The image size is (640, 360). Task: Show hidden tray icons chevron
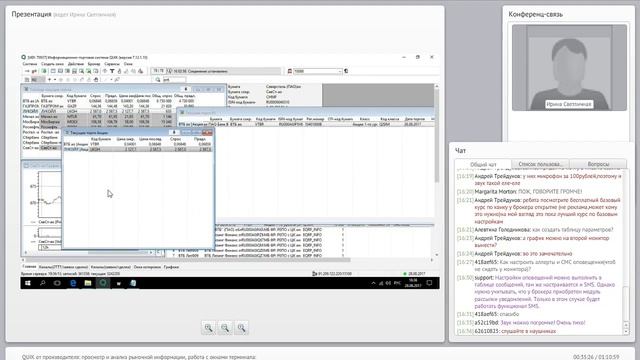point(373,283)
